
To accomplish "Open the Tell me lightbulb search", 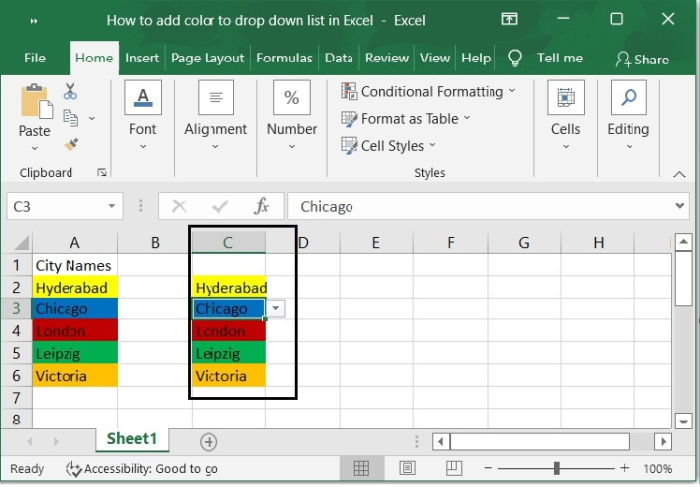I will coord(515,58).
